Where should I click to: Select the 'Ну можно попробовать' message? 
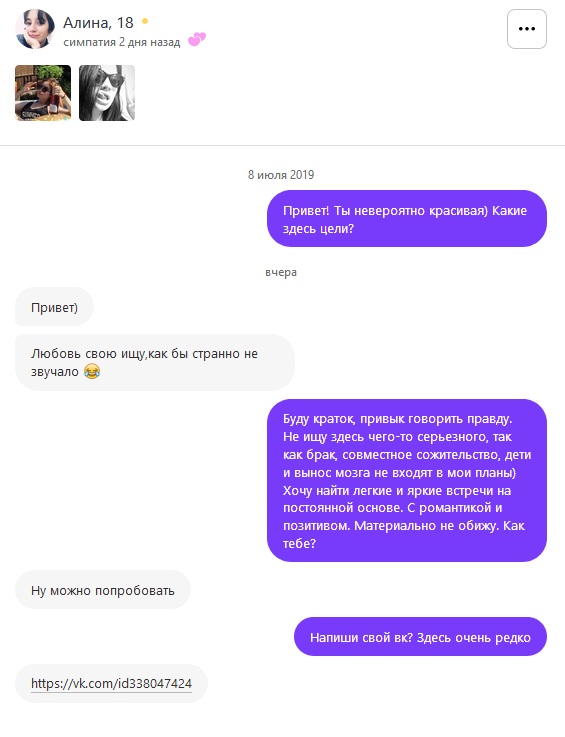[103, 590]
